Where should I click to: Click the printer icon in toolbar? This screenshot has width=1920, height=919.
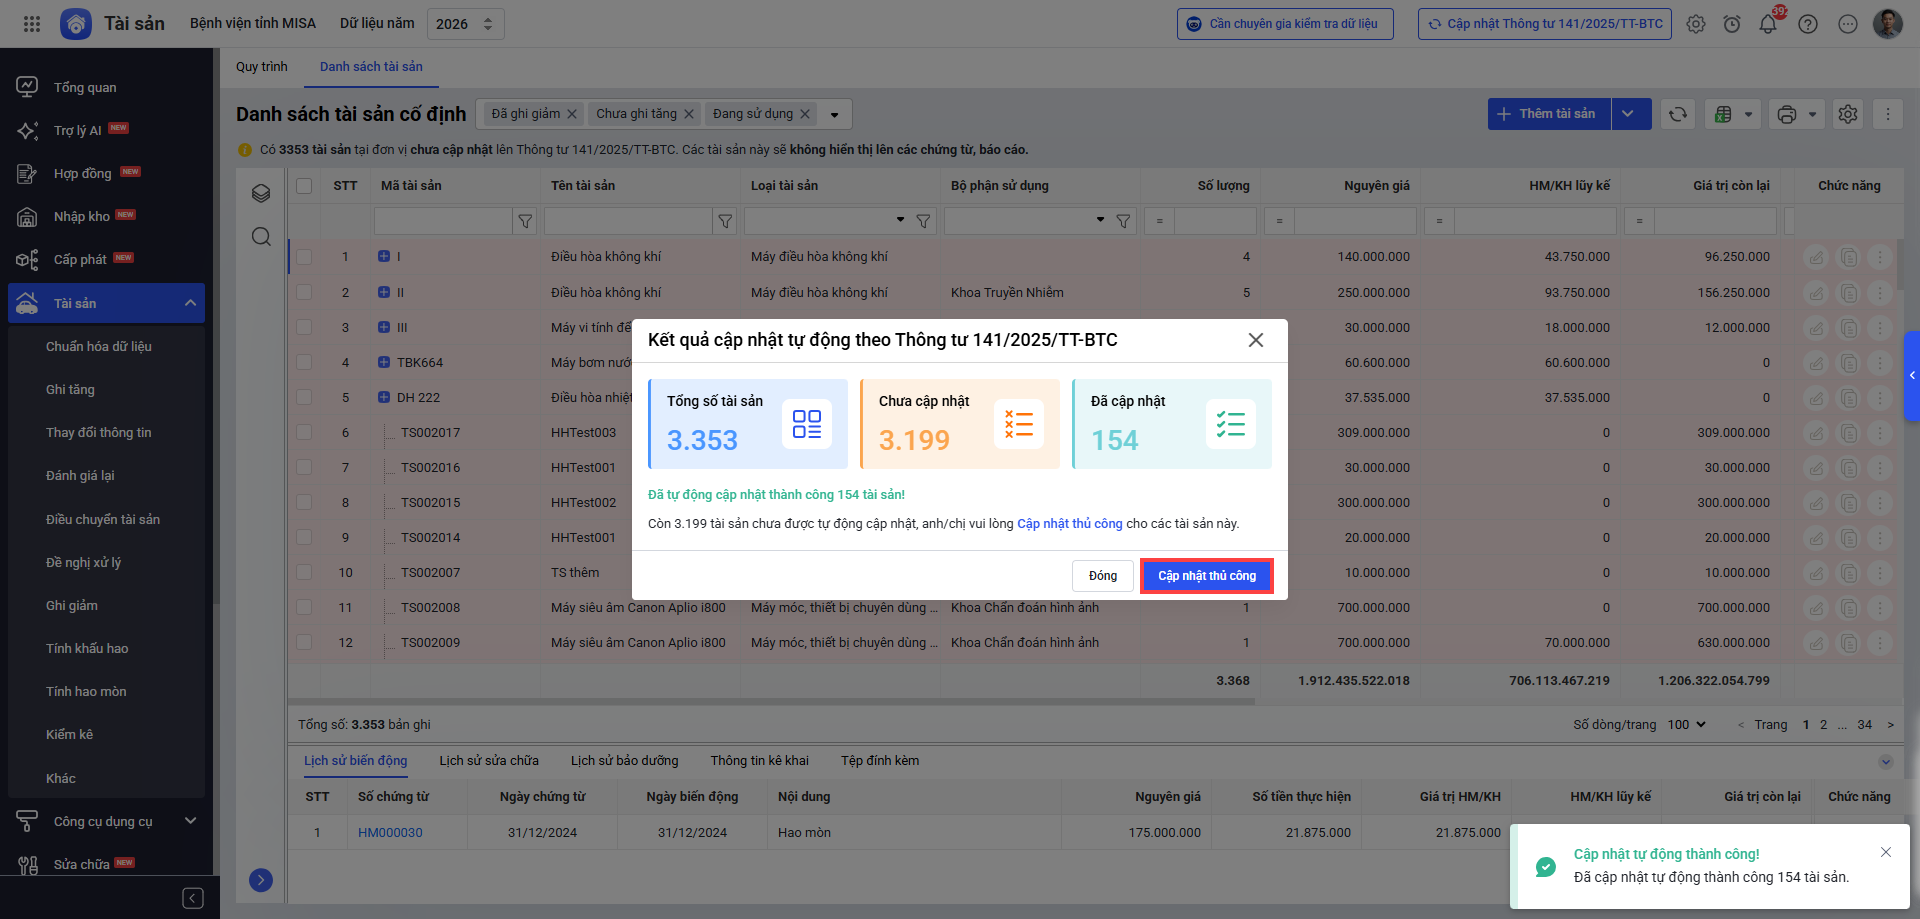1787,114
